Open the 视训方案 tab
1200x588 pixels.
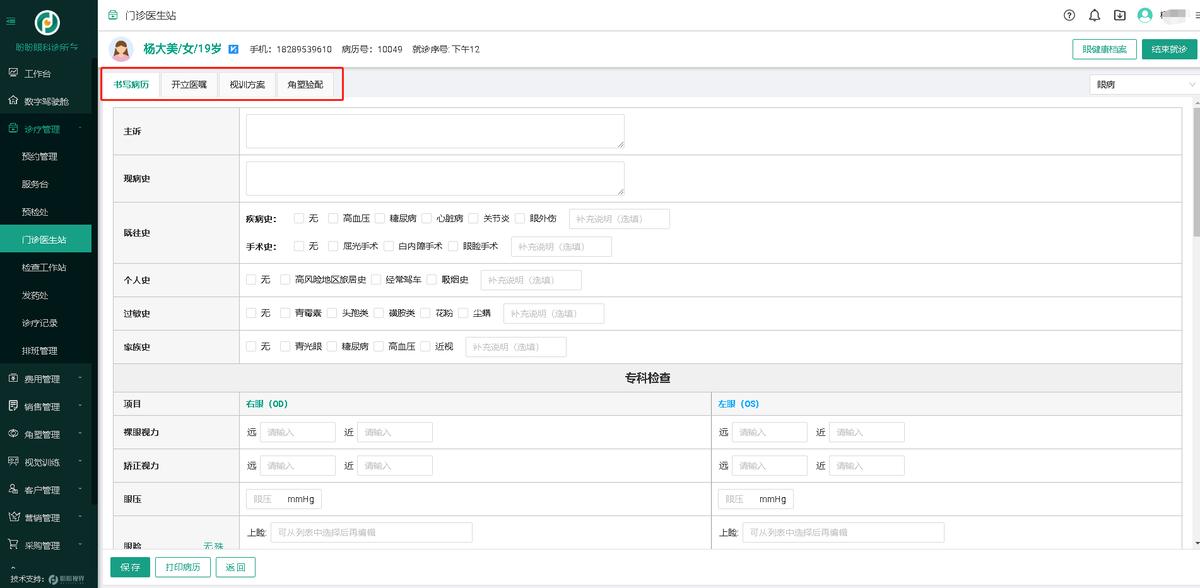(x=247, y=85)
